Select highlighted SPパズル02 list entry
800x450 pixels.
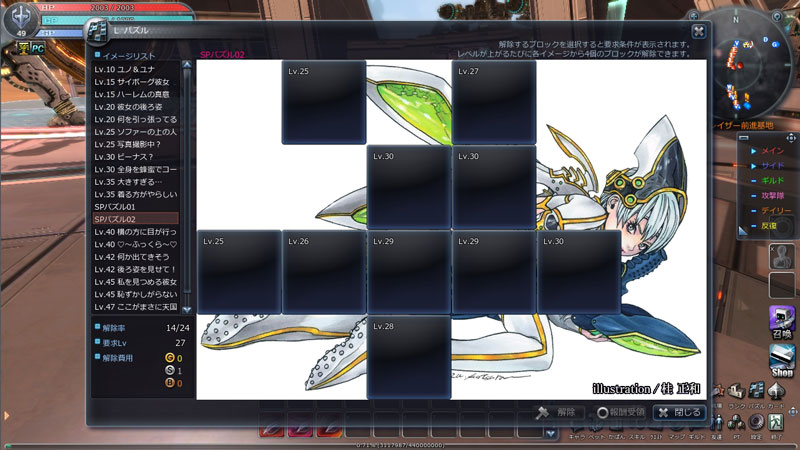click(x=136, y=219)
